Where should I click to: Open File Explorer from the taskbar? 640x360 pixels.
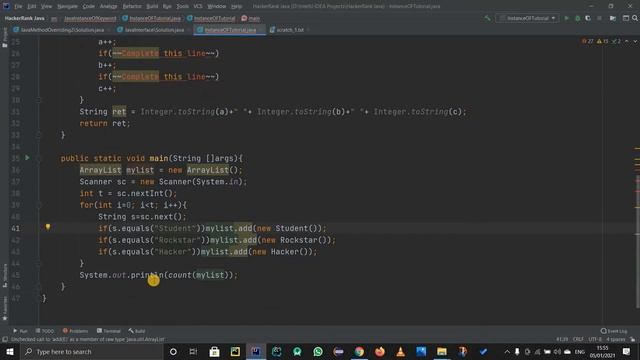point(442,351)
